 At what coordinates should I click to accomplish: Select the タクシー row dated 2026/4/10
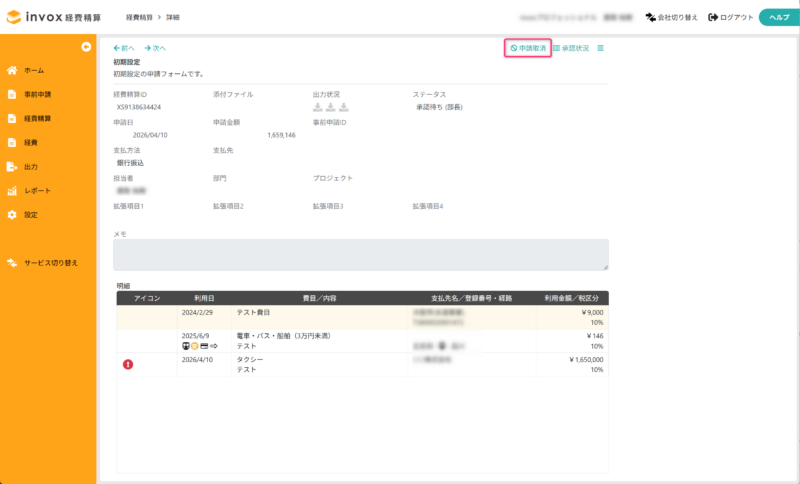click(362, 364)
